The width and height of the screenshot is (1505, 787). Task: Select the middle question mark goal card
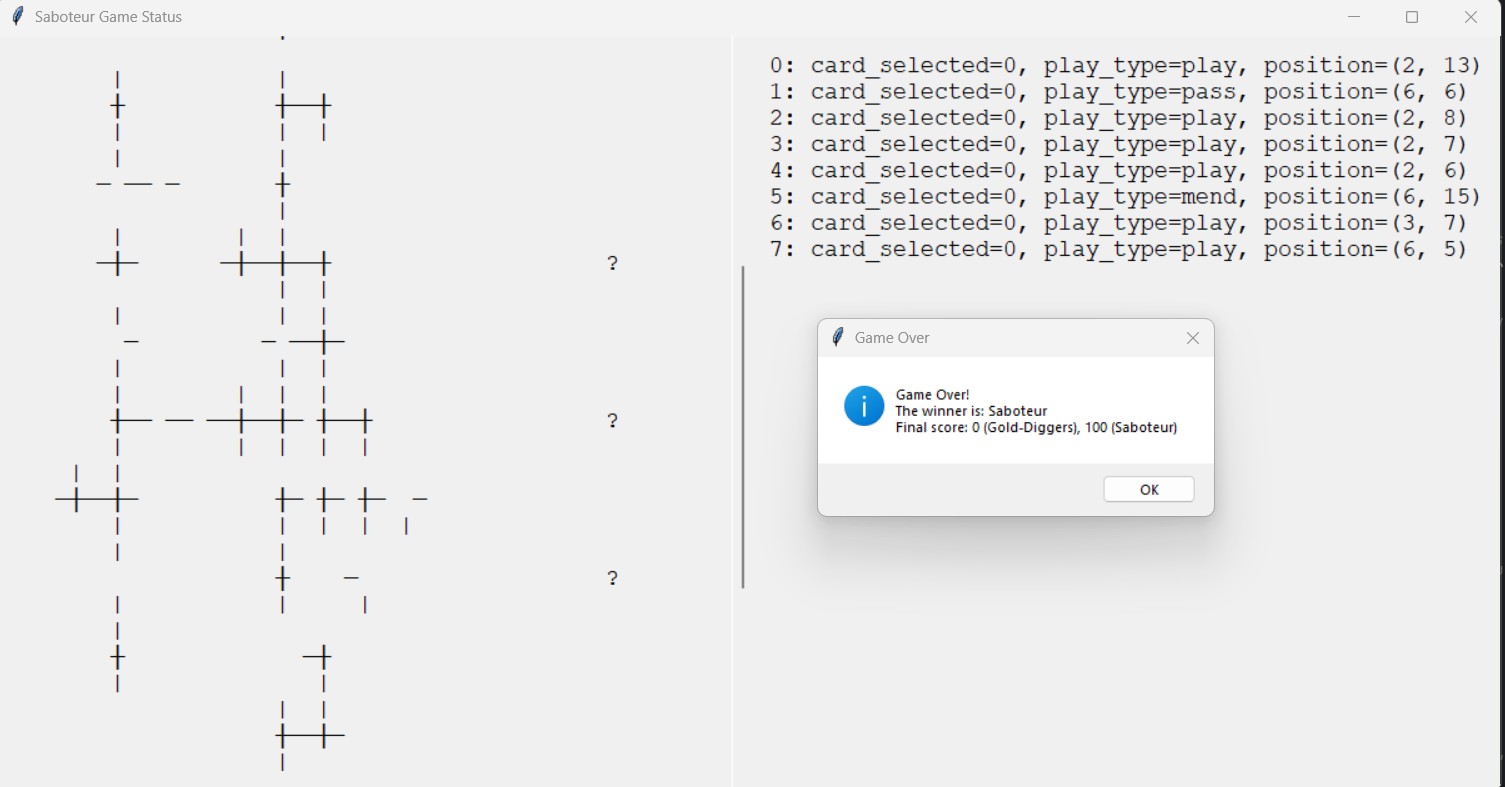tap(612, 420)
